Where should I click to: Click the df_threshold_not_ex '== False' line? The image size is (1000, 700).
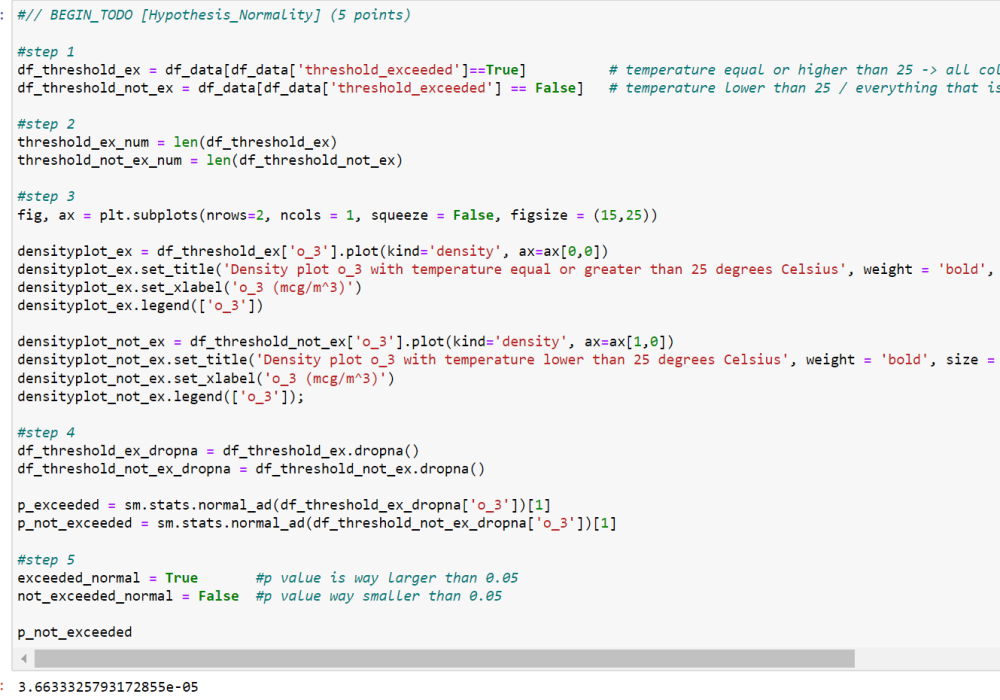coord(298,88)
